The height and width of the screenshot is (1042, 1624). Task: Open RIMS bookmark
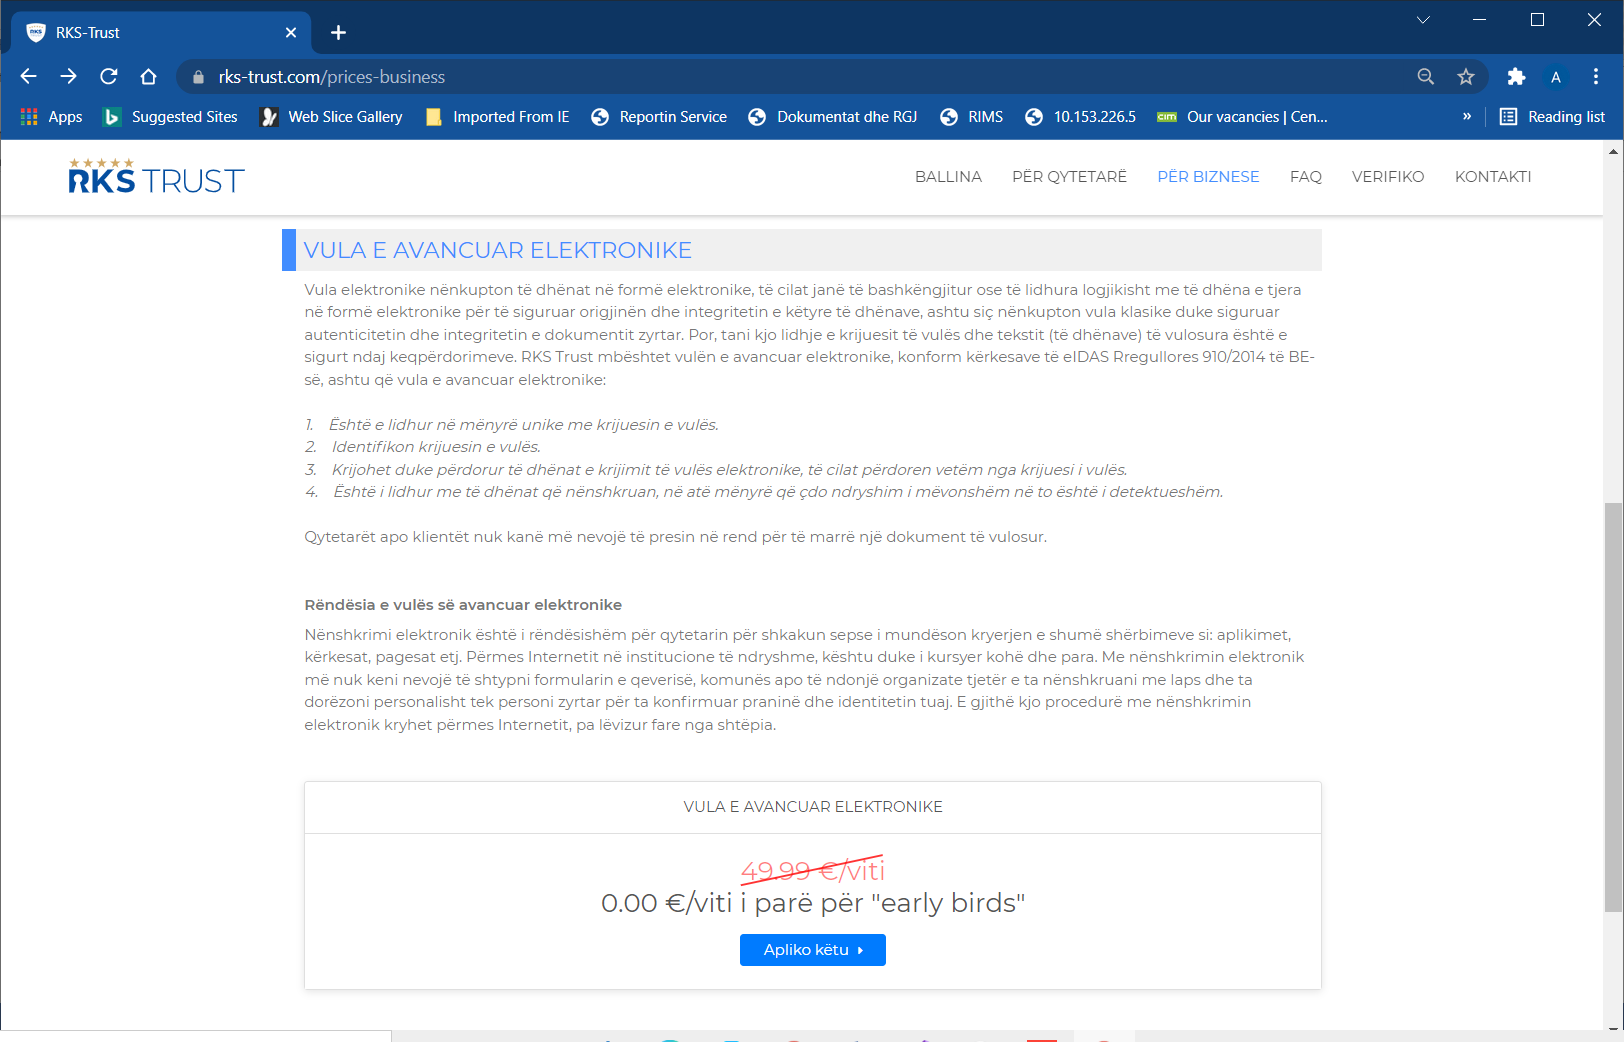tap(972, 117)
